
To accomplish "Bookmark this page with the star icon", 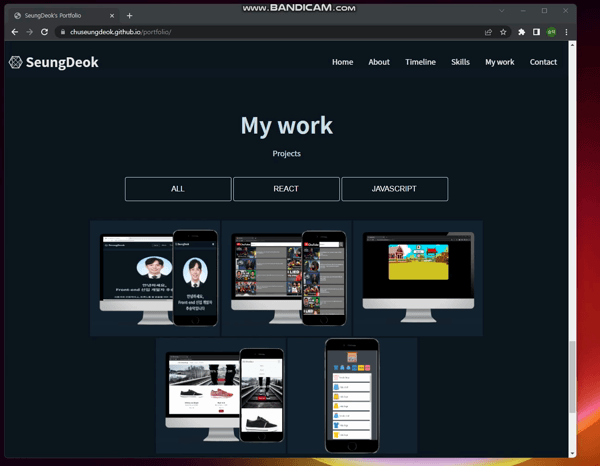I will click(503, 32).
